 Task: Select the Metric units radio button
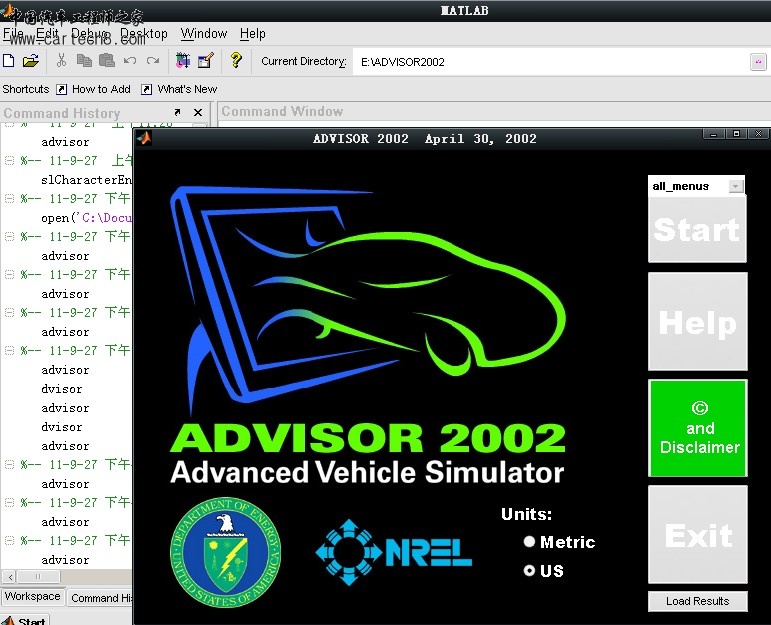529,541
